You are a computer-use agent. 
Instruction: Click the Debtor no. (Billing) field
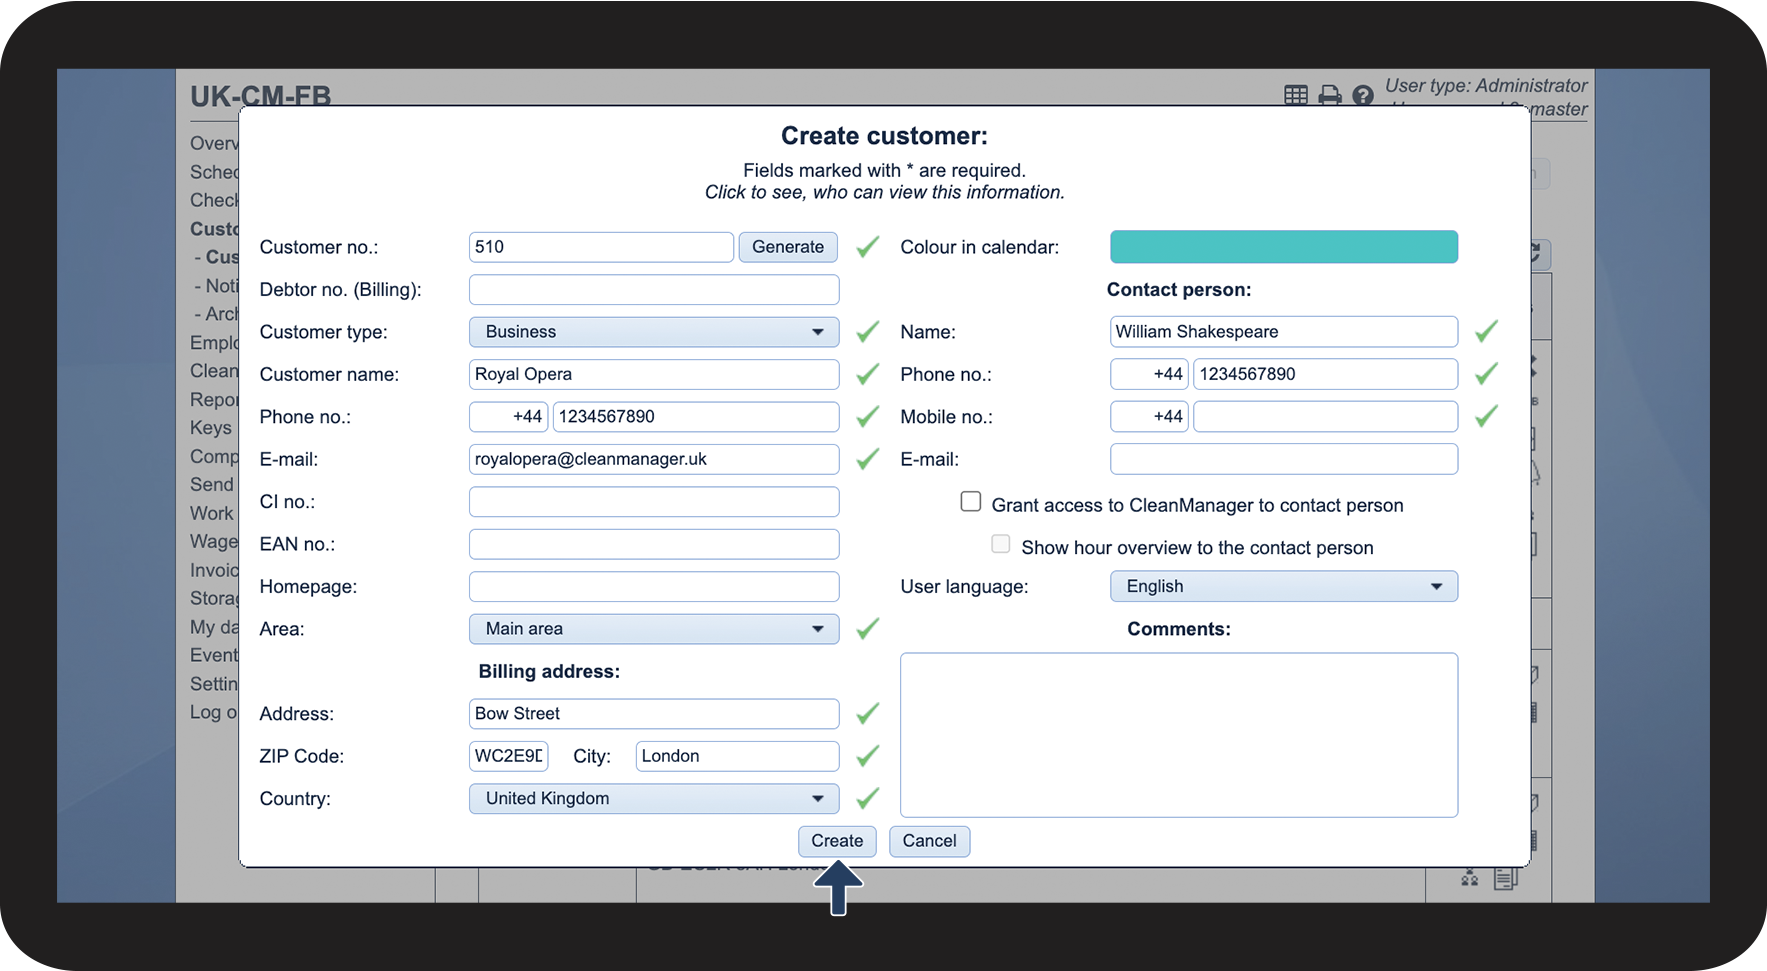(653, 290)
